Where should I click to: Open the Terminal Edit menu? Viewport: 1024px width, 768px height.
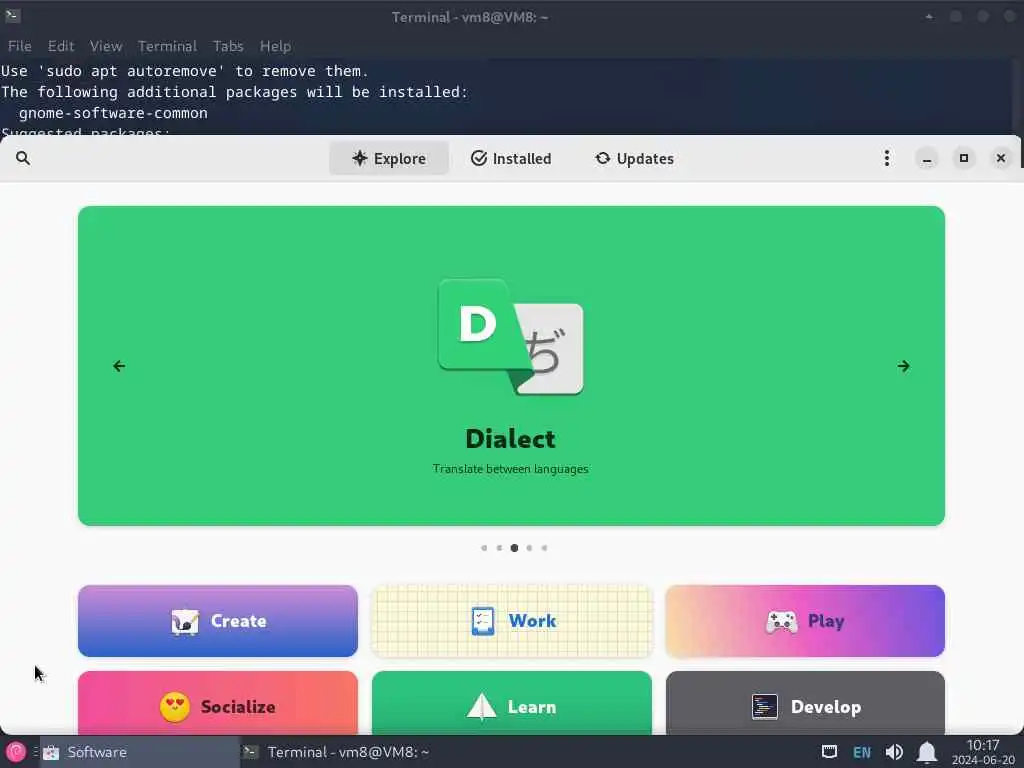click(x=61, y=46)
